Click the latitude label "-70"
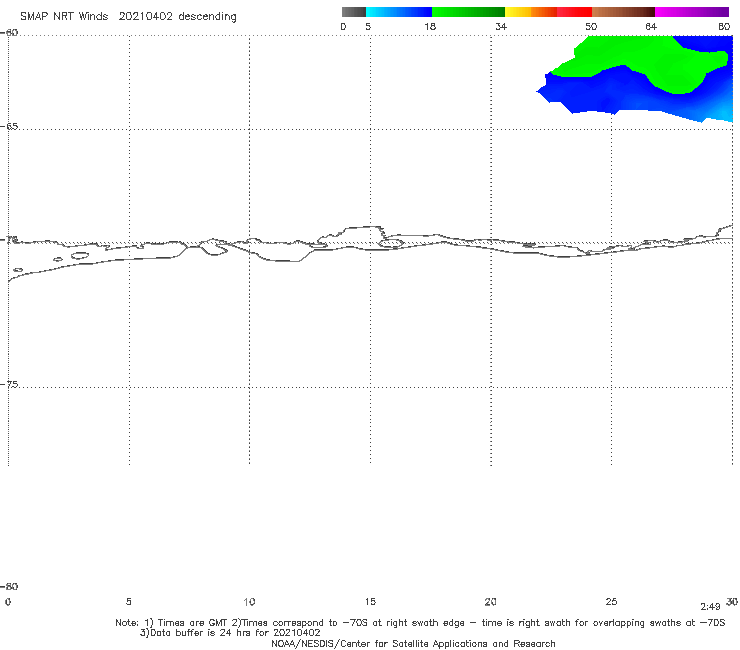The image size is (740, 650). [9, 240]
